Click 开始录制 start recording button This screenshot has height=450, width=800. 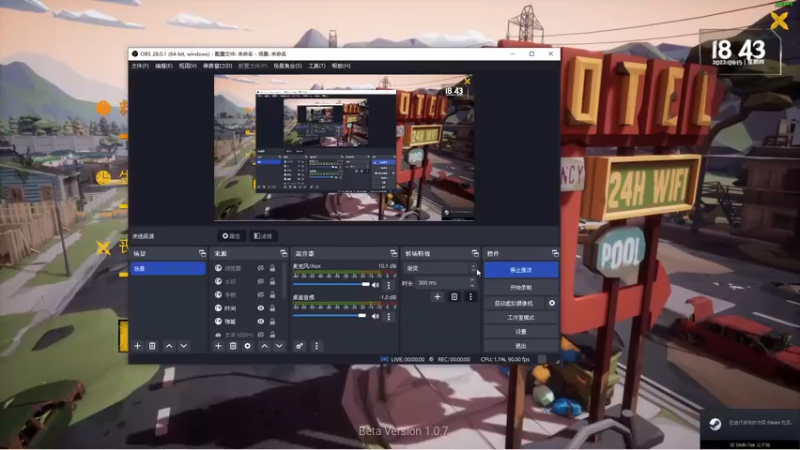point(521,287)
